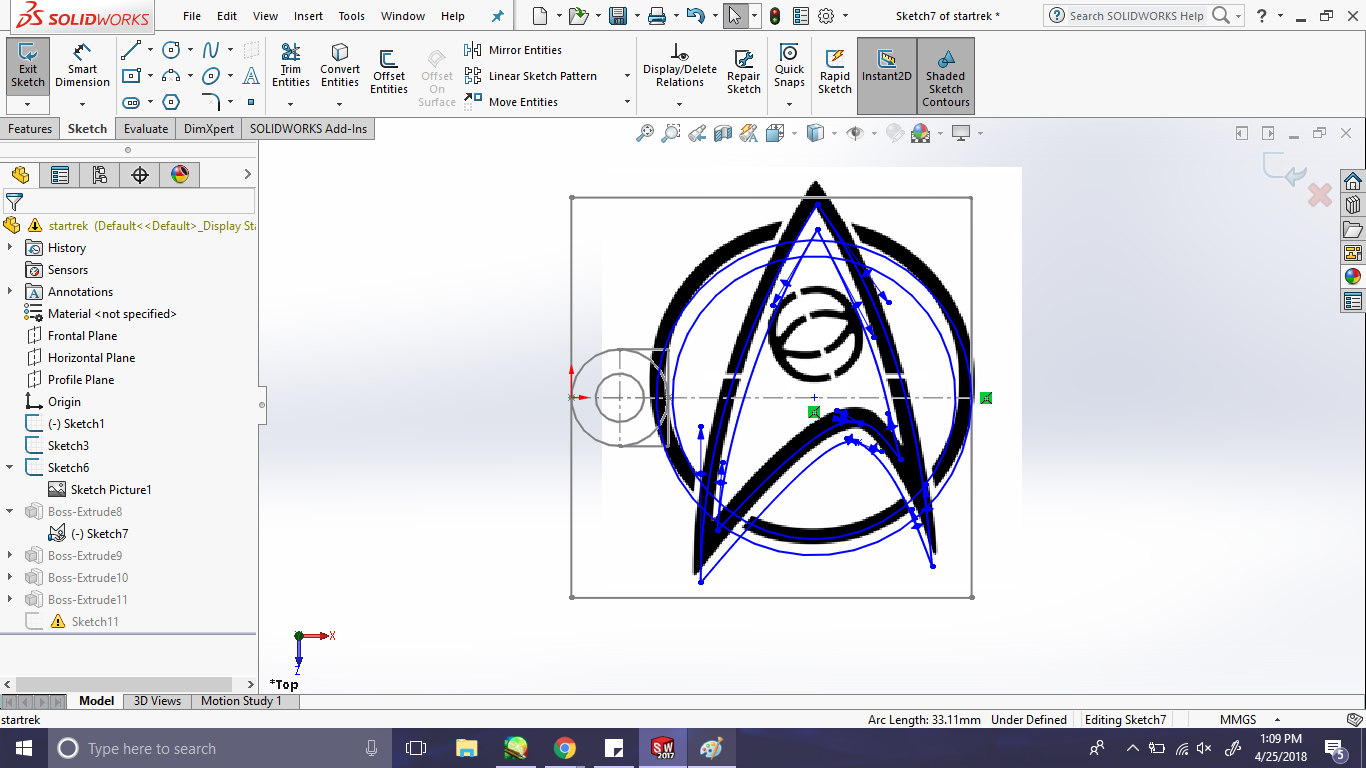Viewport: 1366px width, 768px height.
Task: Select the Corner Rectangle tool
Action: click(x=131, y=76)
